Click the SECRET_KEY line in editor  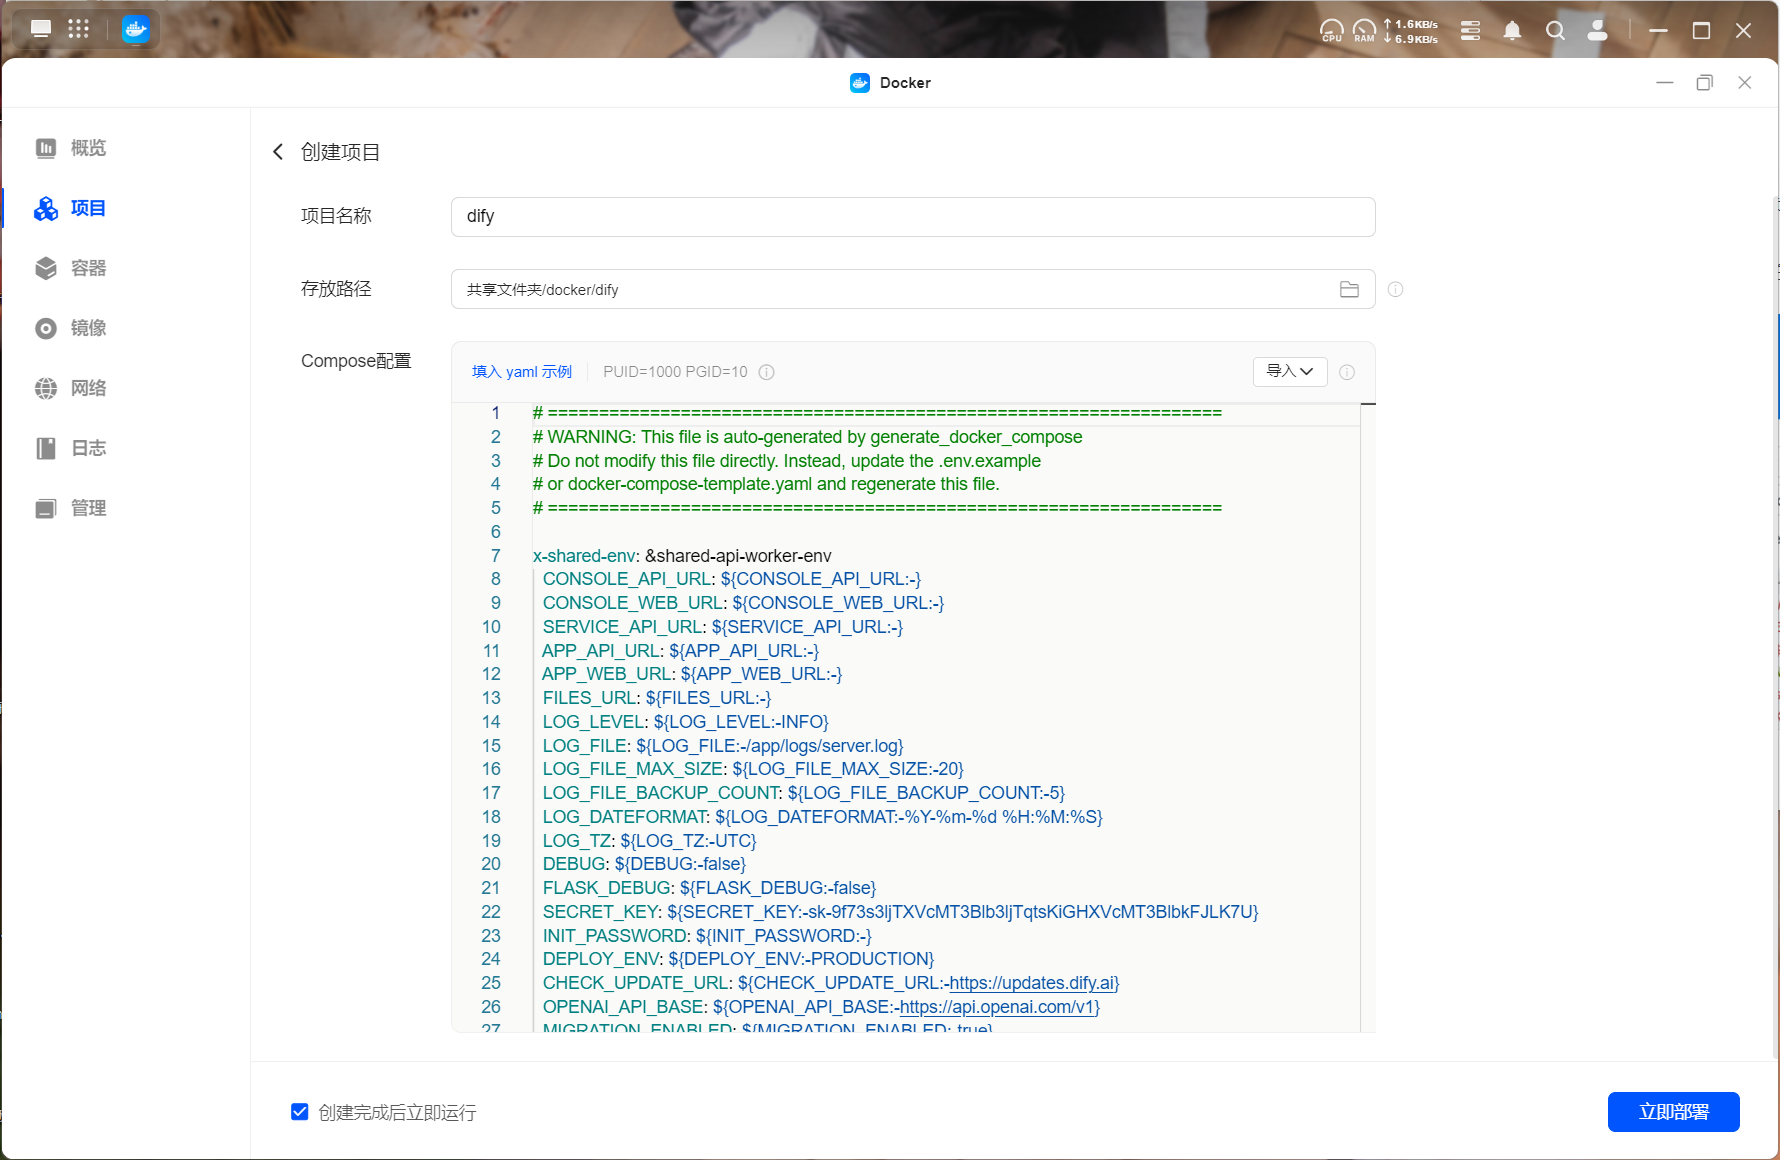(900, 912)
